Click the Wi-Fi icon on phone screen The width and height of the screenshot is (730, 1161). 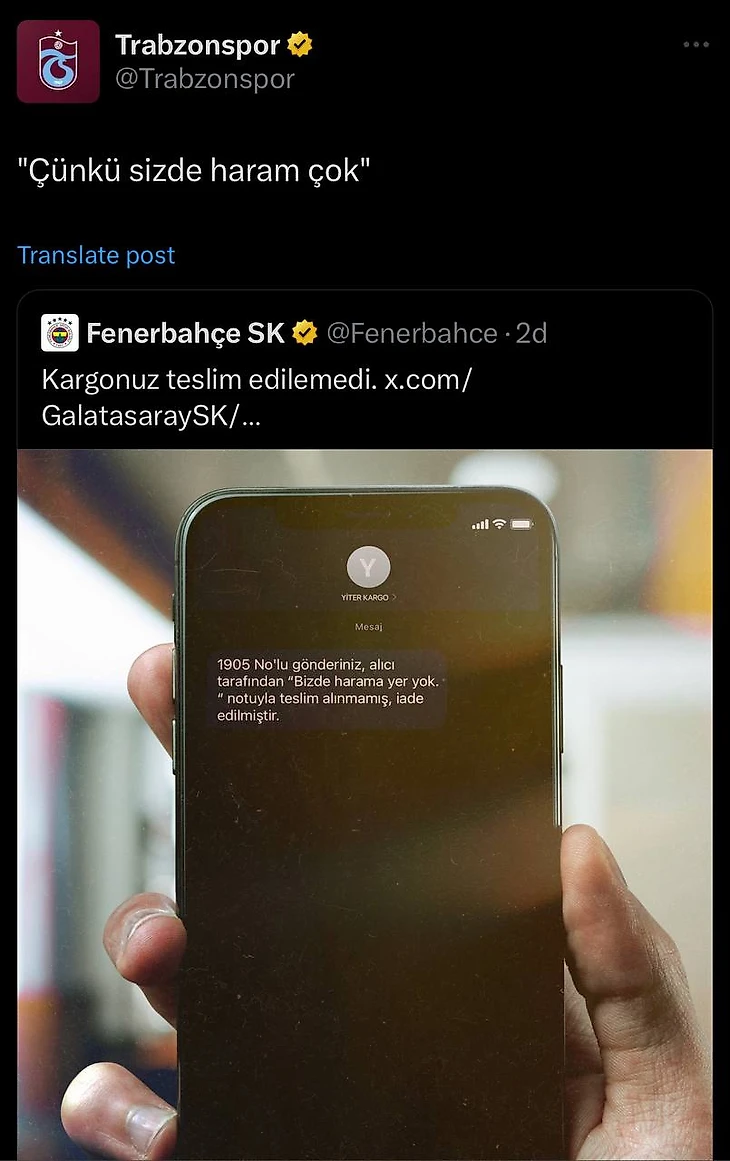(500, 524)
